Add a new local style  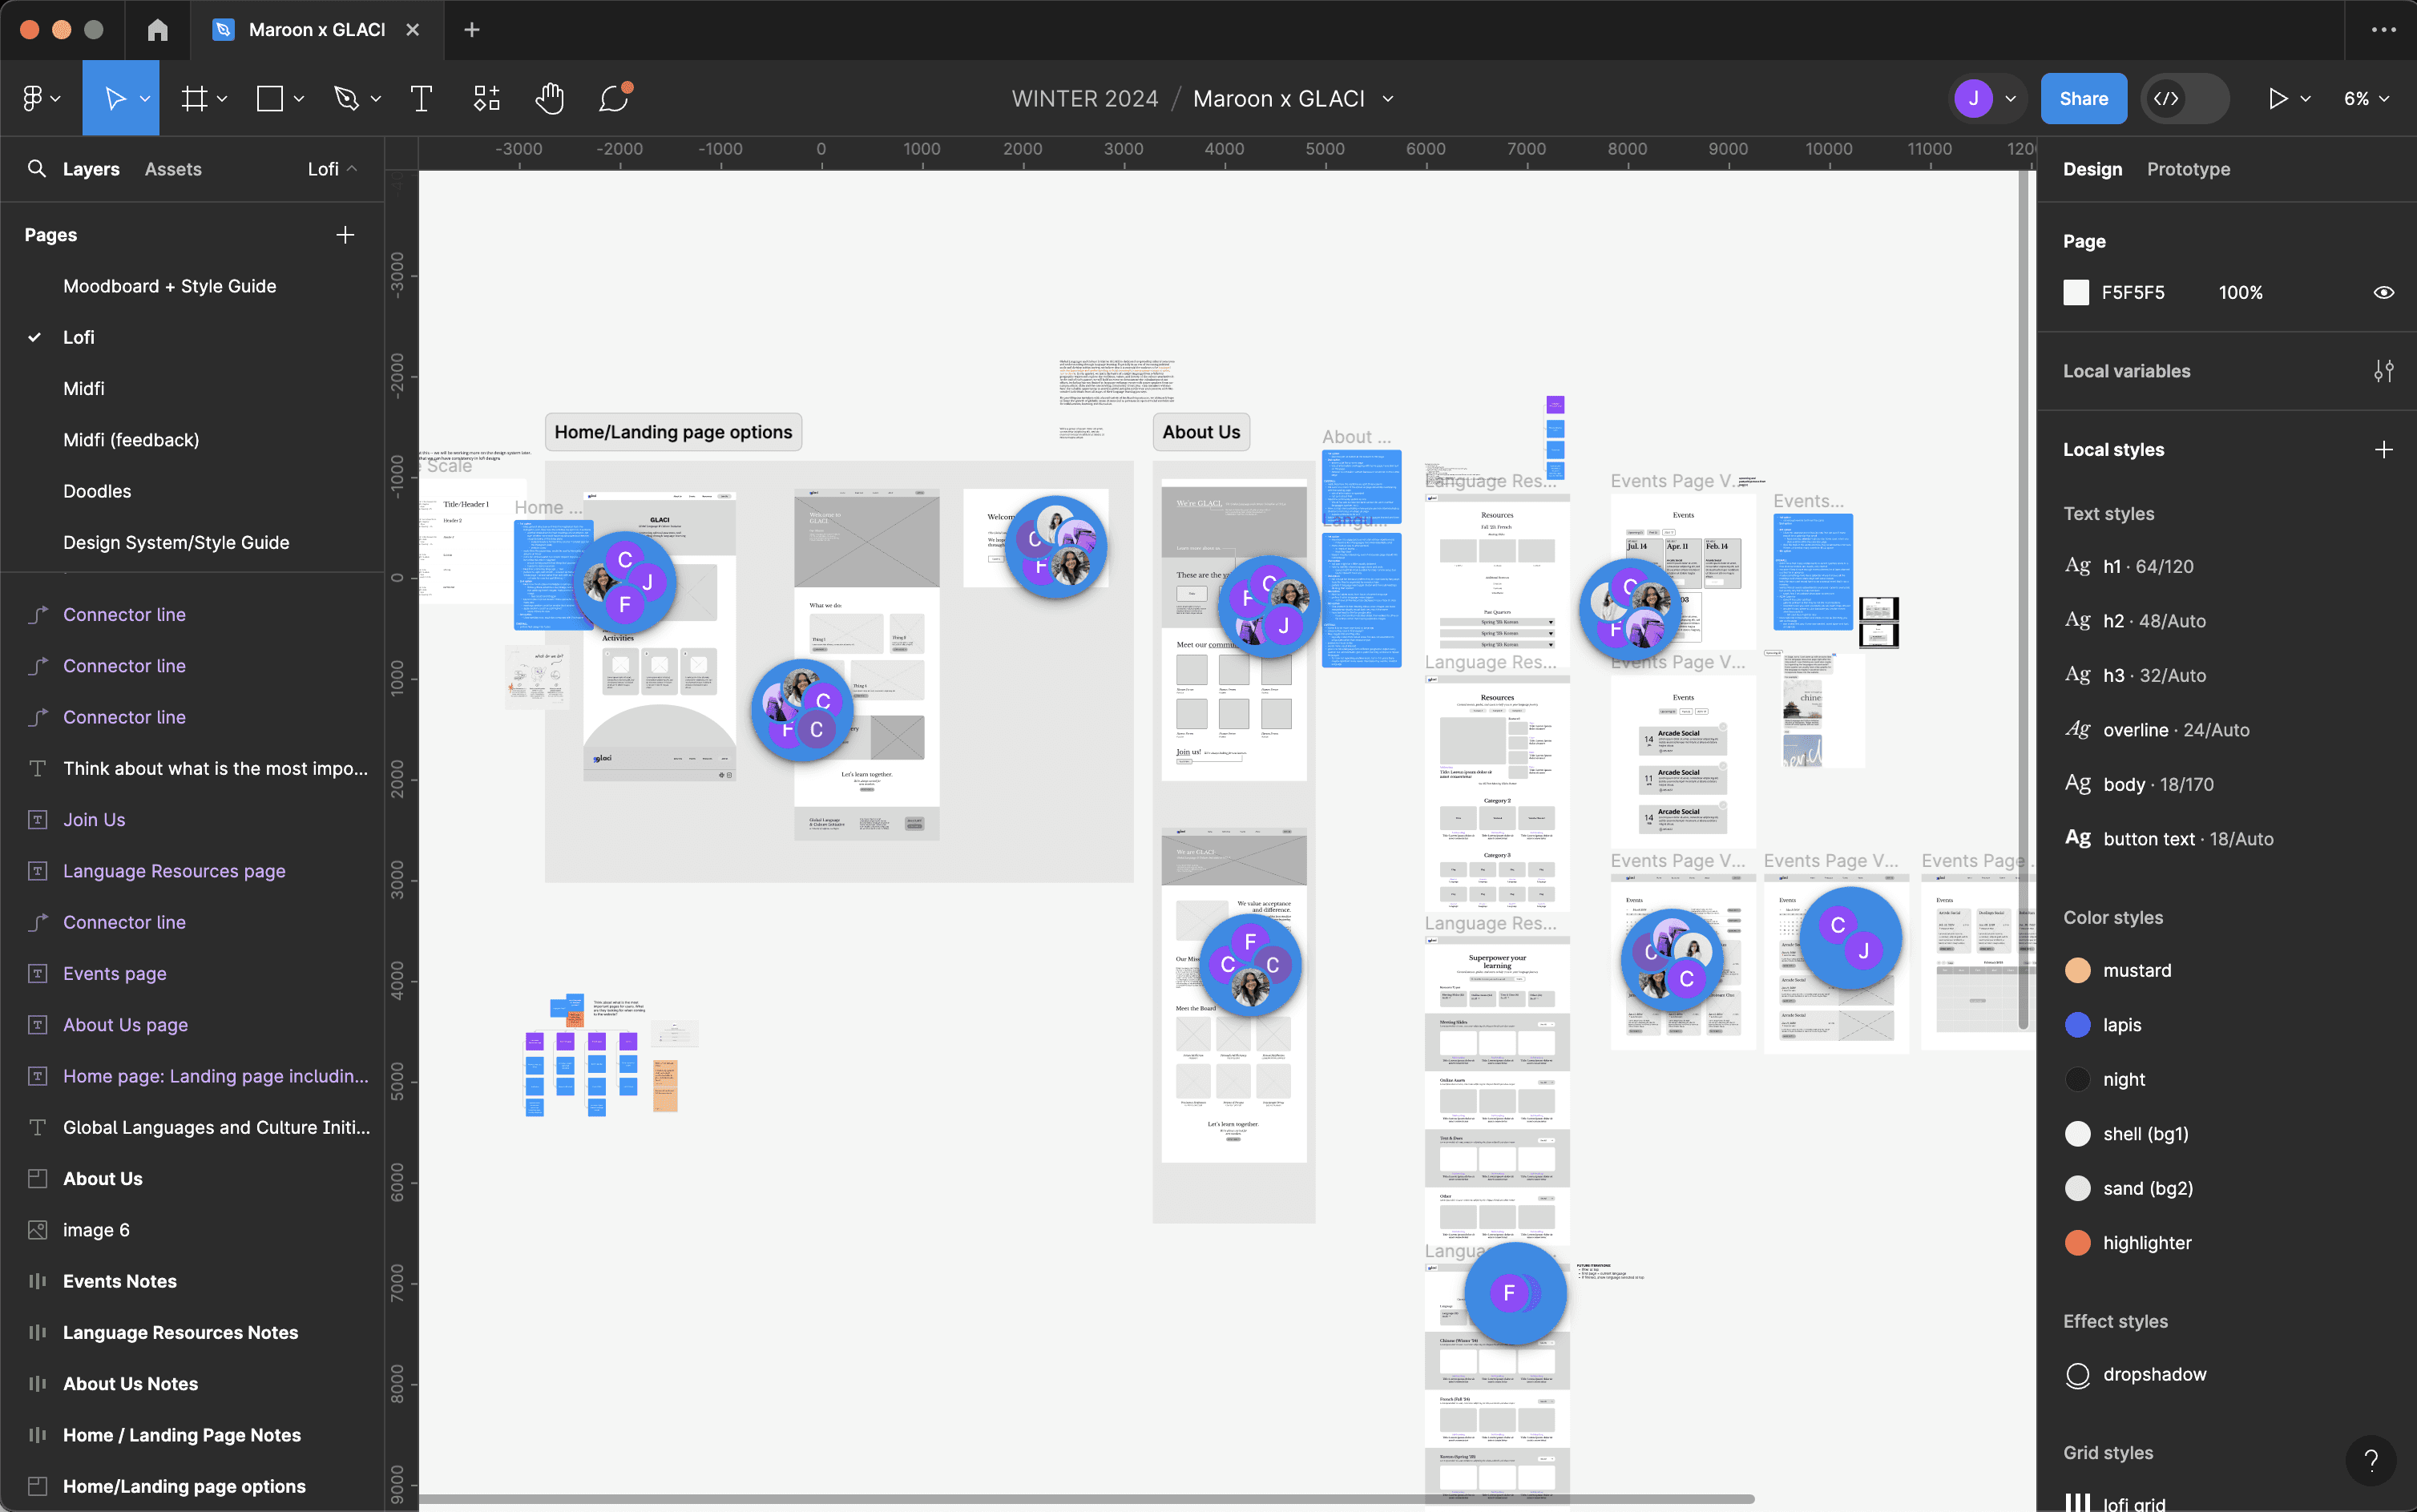click(x=2384, y=450)
